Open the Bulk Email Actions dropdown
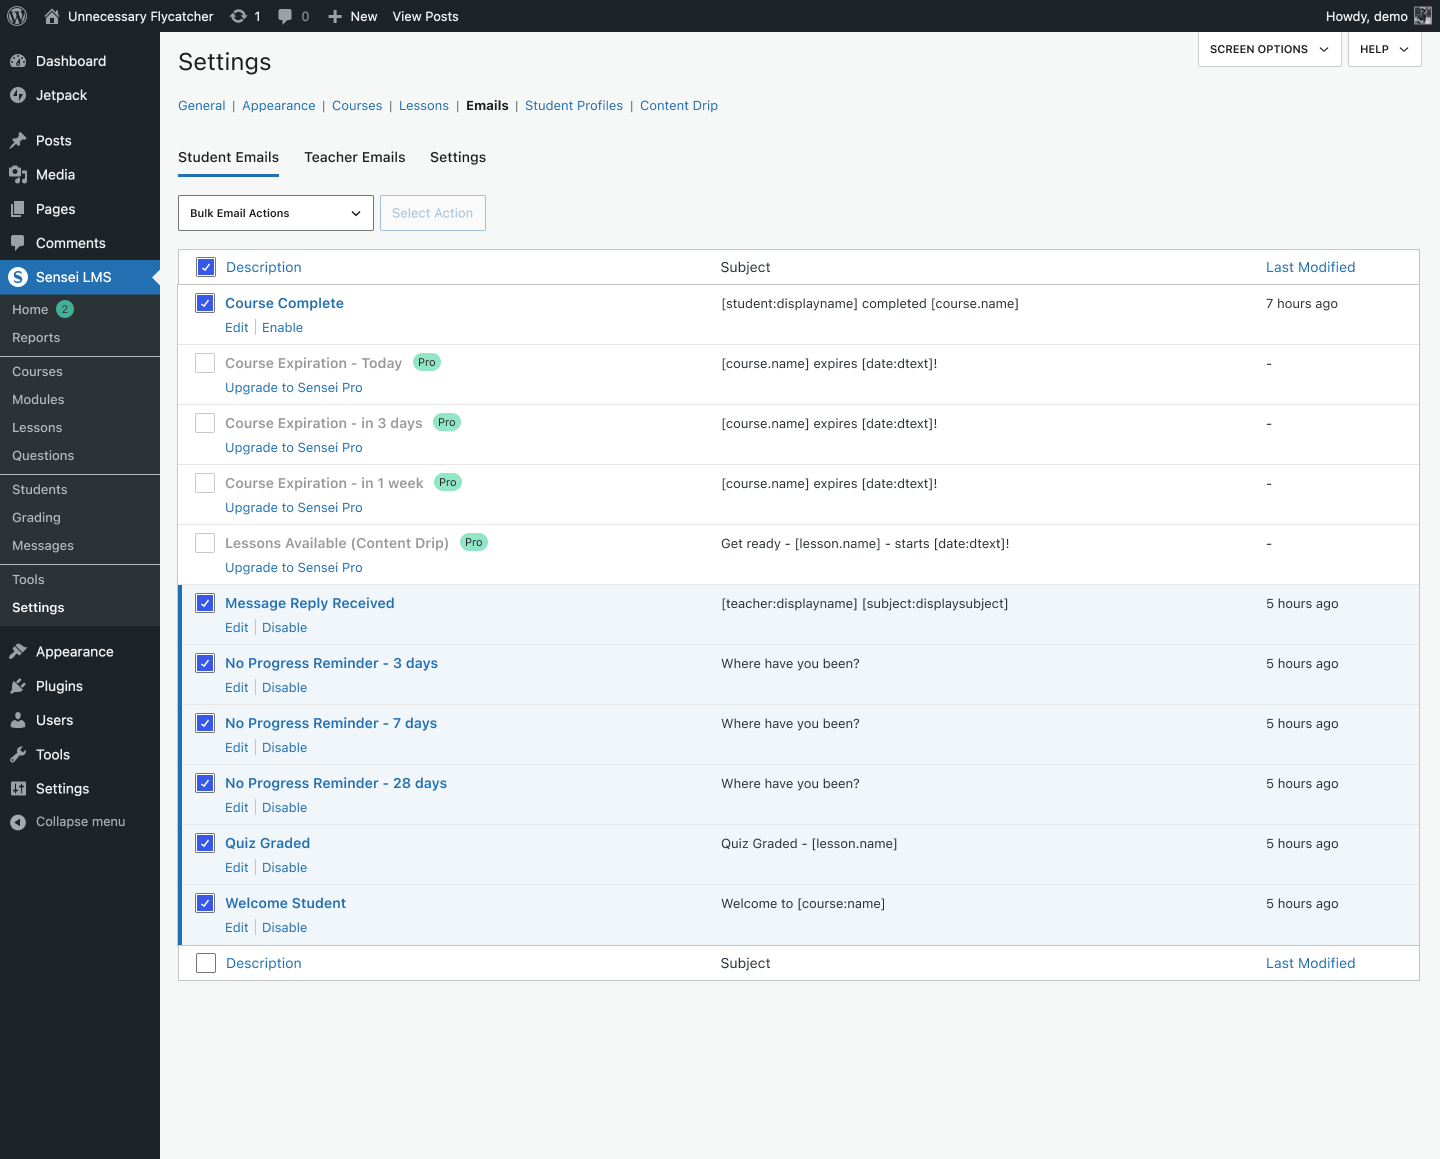1440x1159 pixels. pyautogui.click(x=275, y=213)
